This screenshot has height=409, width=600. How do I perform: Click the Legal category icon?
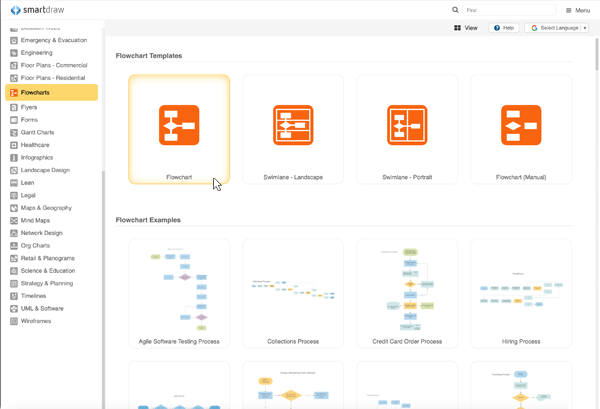tap(14, 196)
